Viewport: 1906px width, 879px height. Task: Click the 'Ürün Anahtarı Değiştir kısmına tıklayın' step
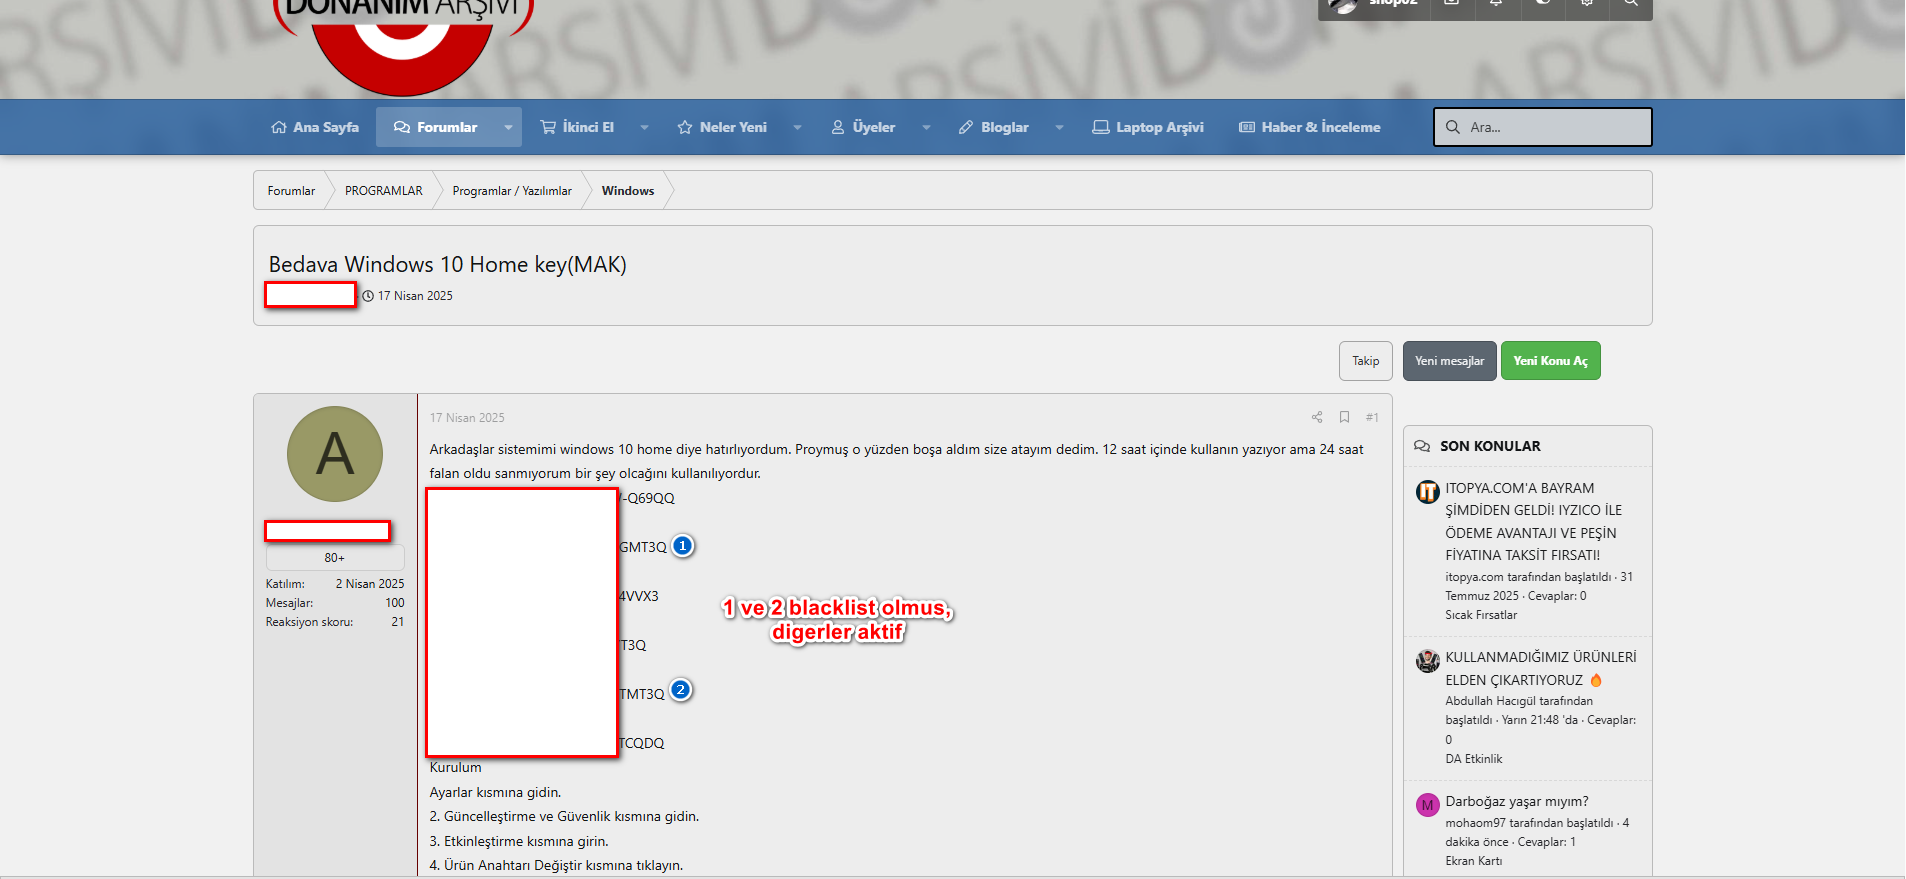pyautogui.click(x=557, y=866)
